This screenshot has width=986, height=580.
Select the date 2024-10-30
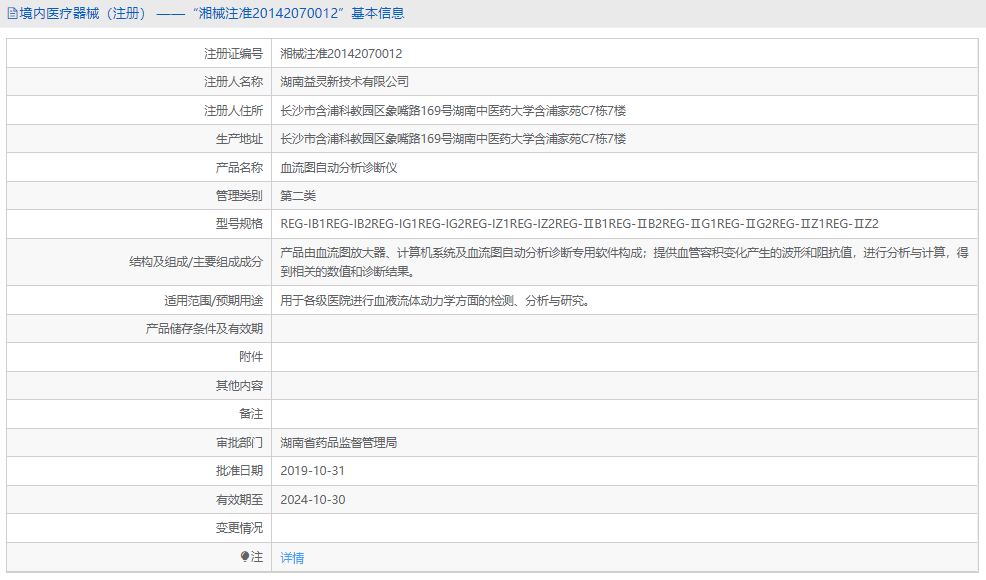point(313,500)
